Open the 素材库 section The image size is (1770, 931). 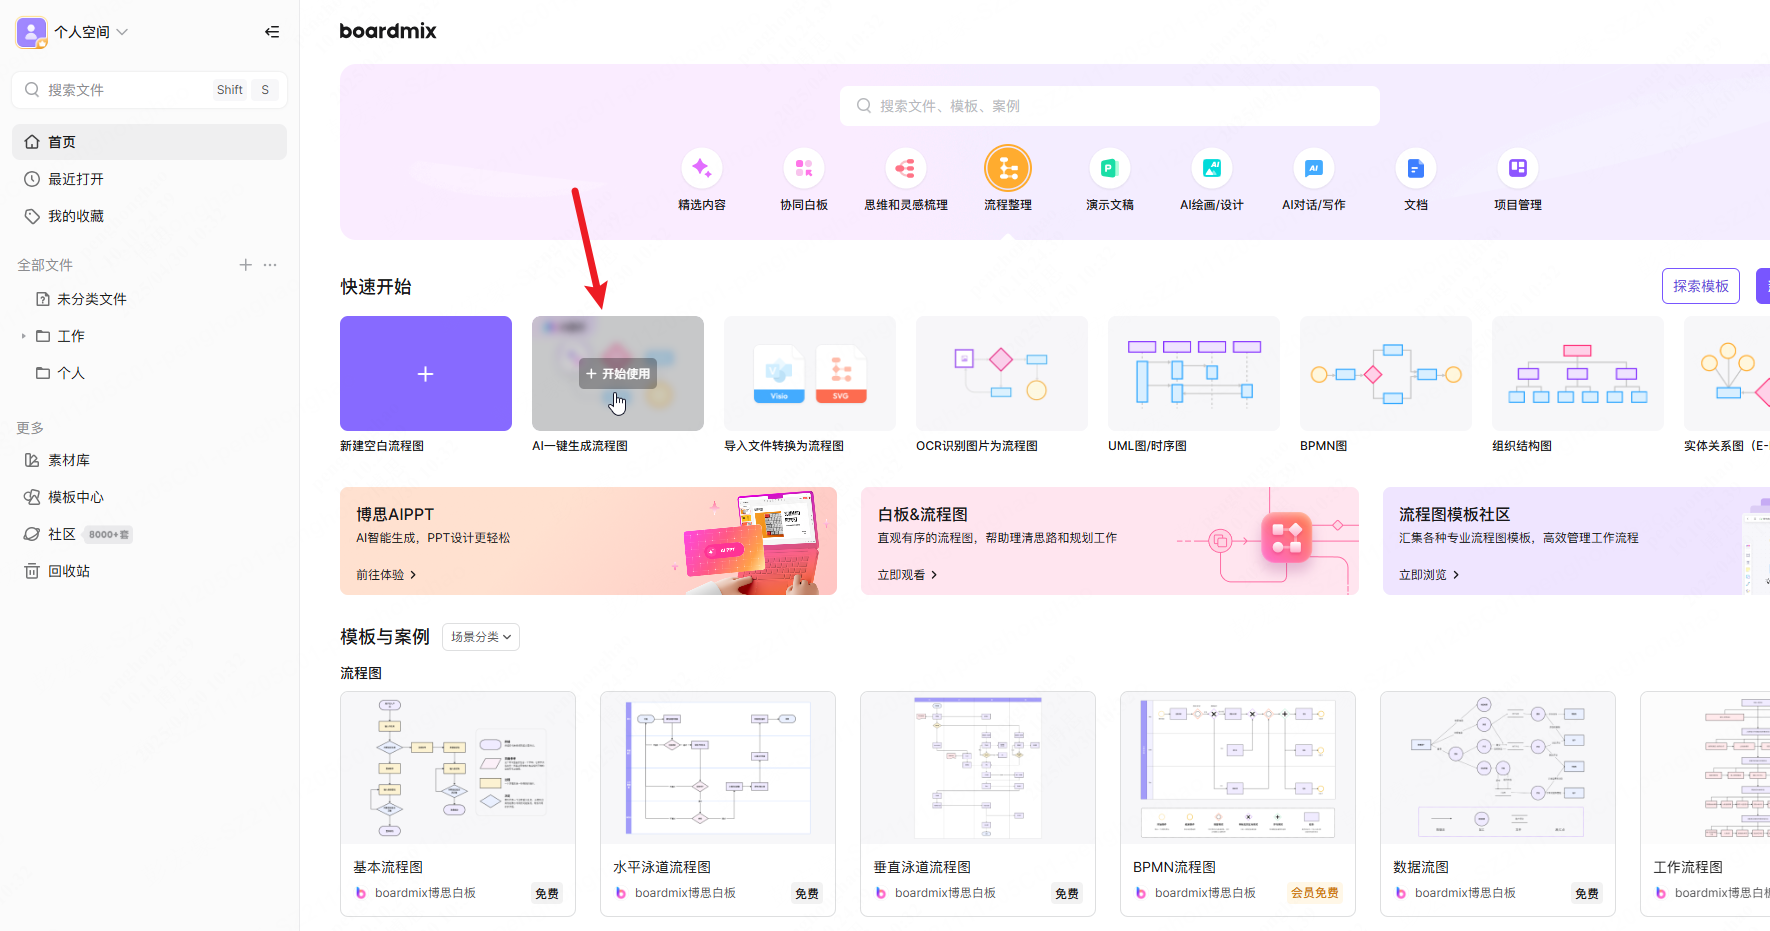pos(149,460)
